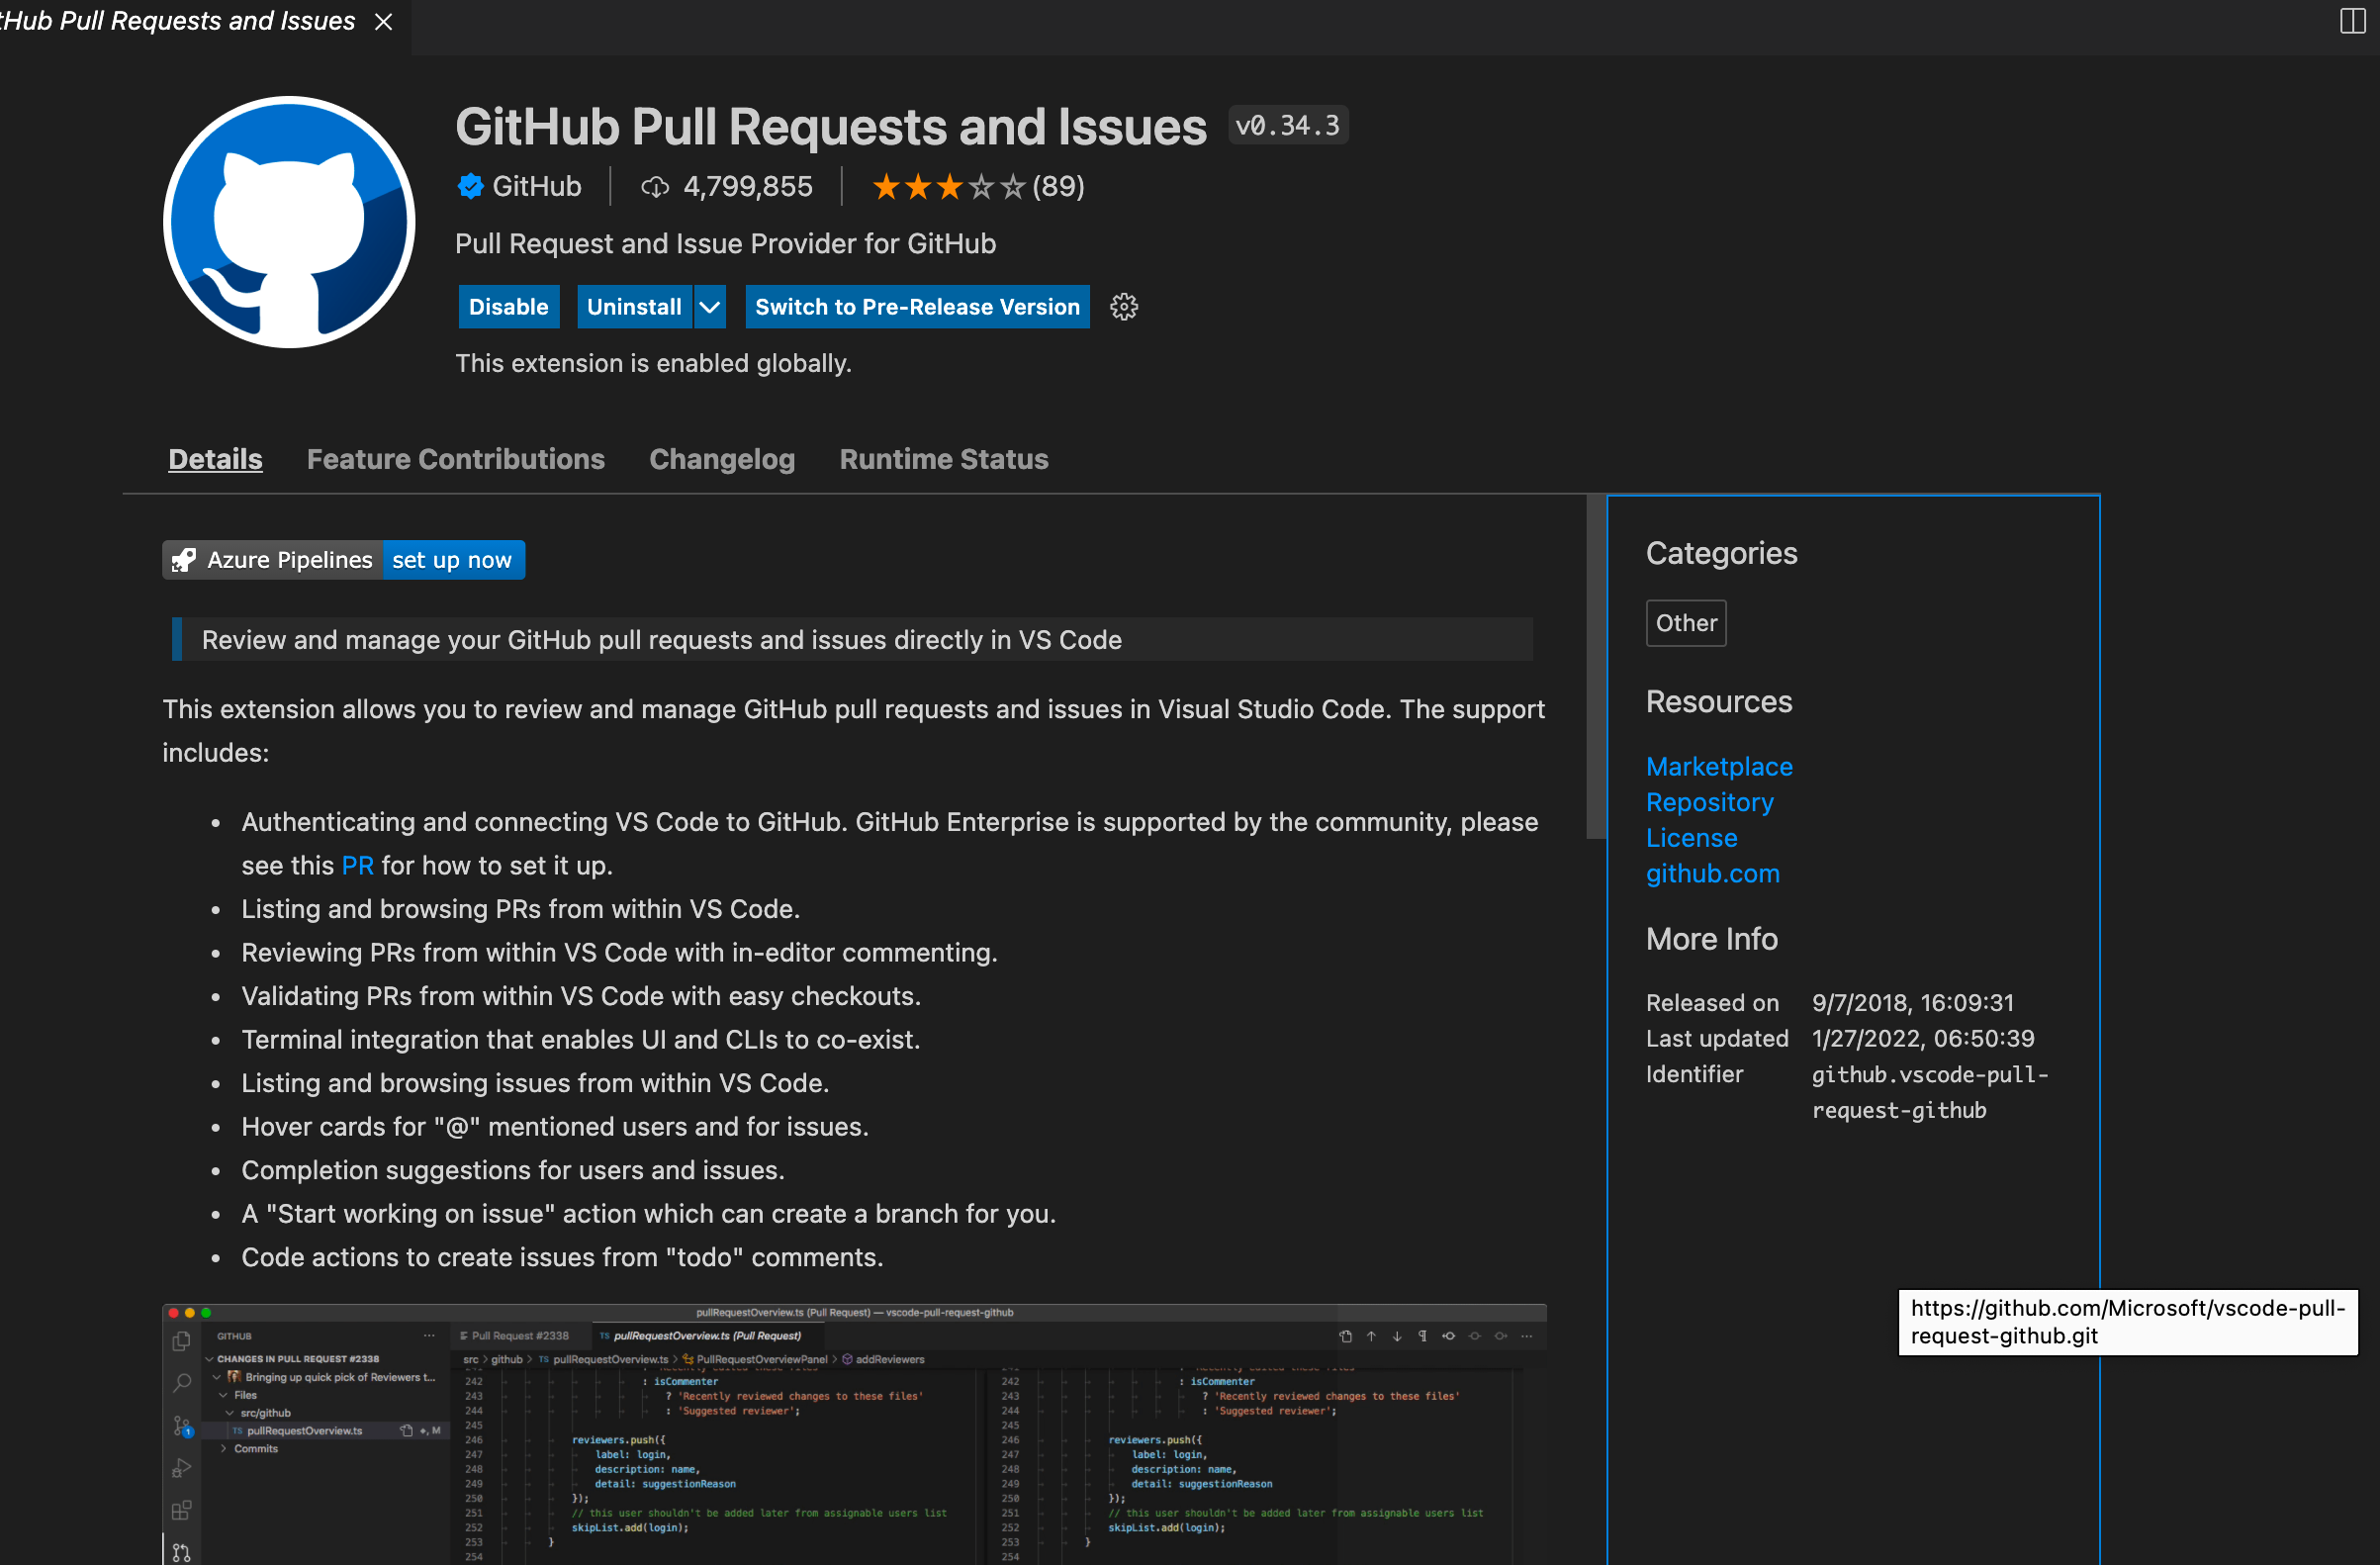
Task: Disable the extension
Action: [508, 306]
